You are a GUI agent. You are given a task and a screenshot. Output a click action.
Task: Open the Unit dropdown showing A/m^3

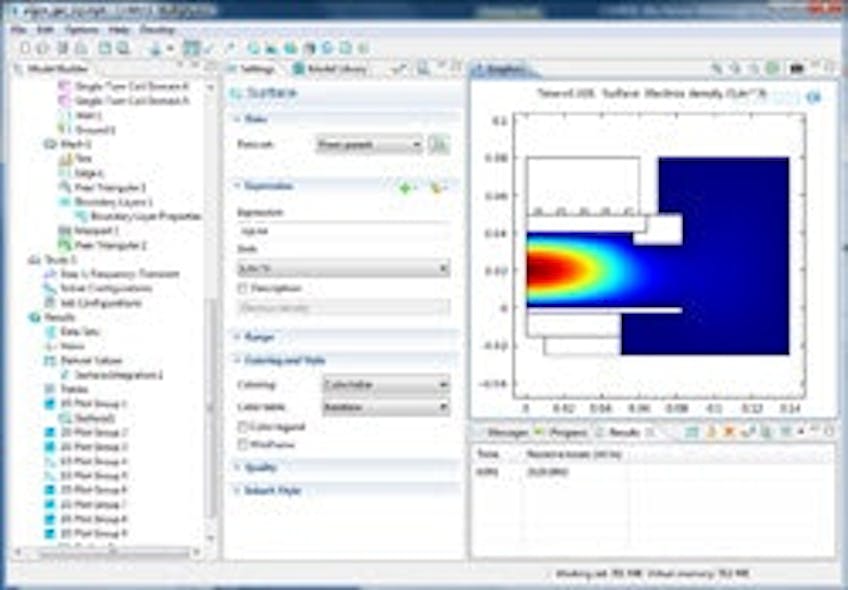(342, 265)
